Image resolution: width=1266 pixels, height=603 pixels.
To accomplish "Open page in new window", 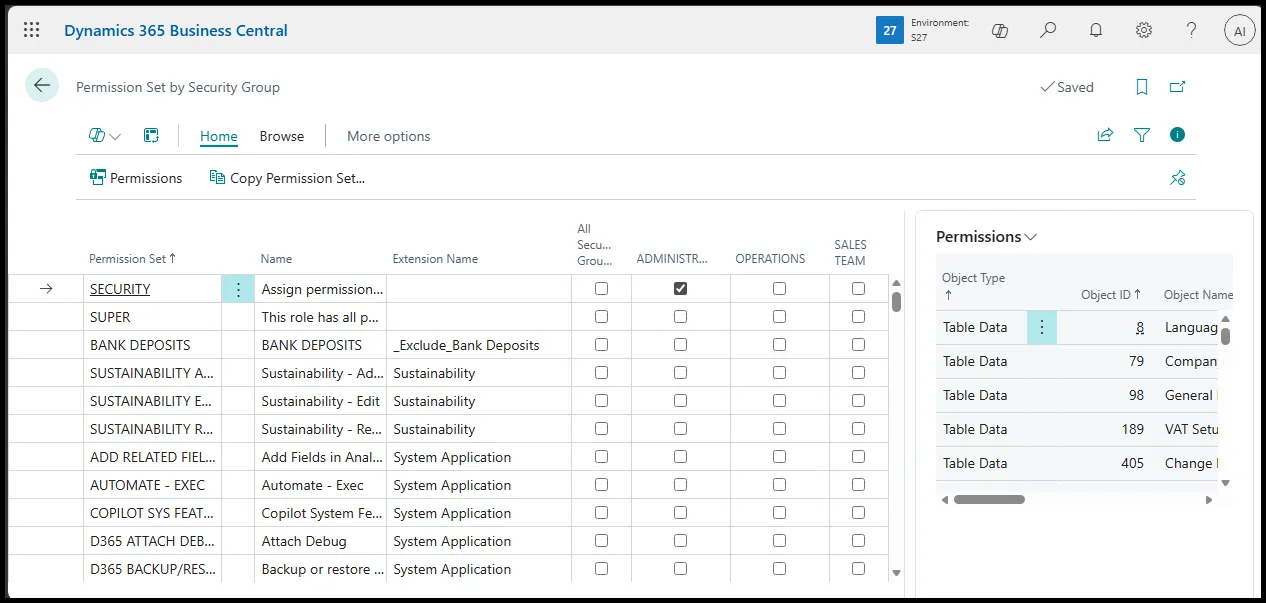I will click(x=1177, y=87).
